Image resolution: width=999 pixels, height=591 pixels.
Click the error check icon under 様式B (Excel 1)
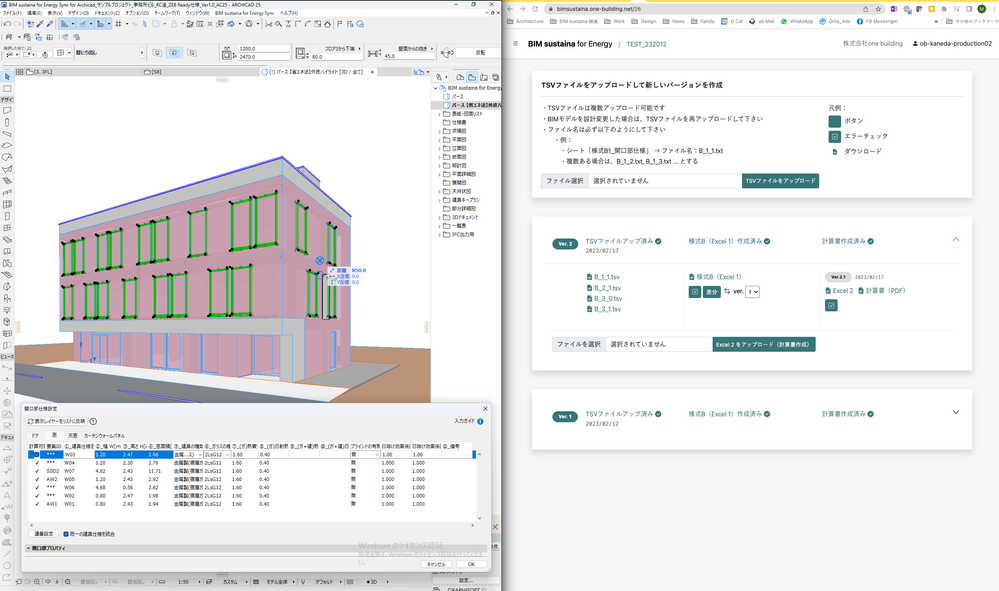tap(695, 292)
